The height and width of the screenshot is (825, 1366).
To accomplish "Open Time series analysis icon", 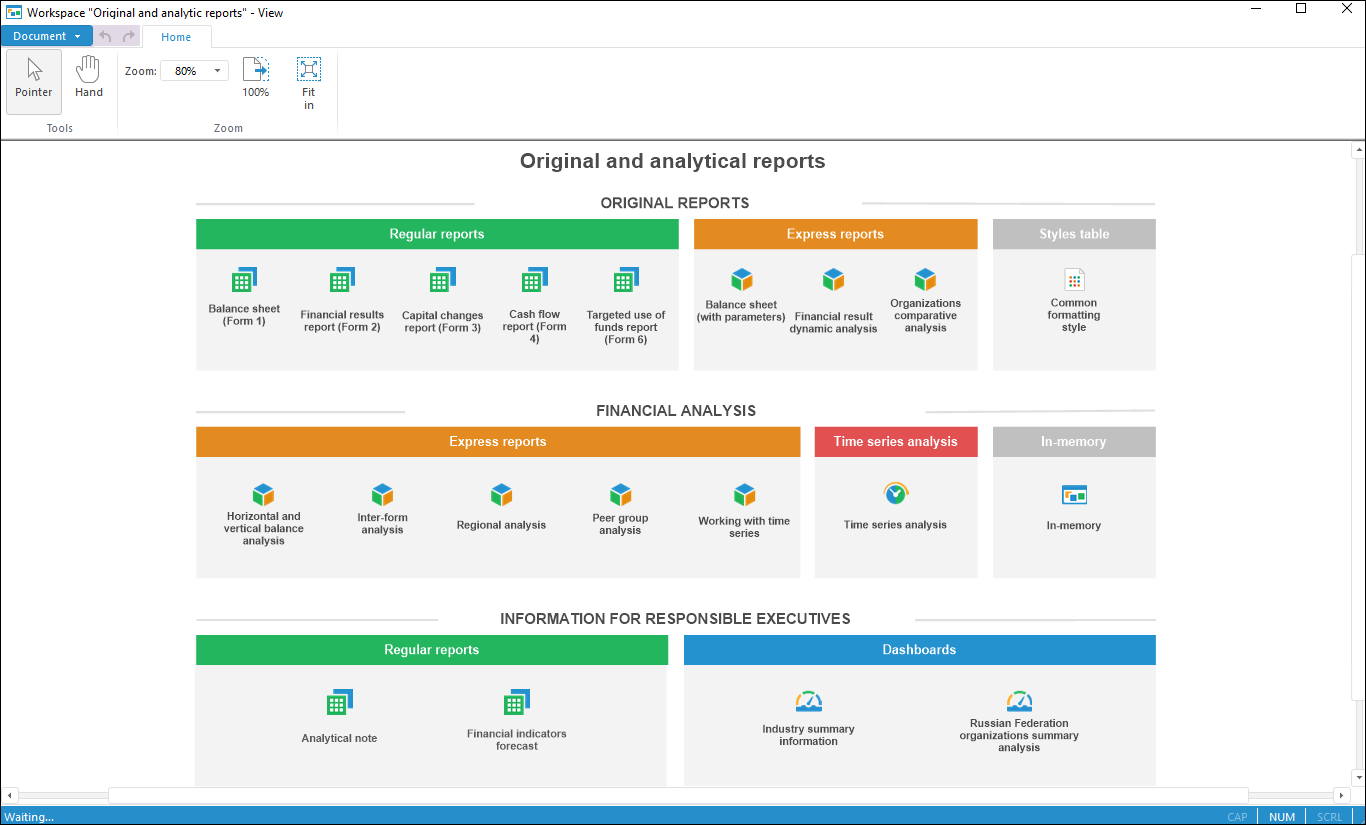I will (x=895, y=494).
